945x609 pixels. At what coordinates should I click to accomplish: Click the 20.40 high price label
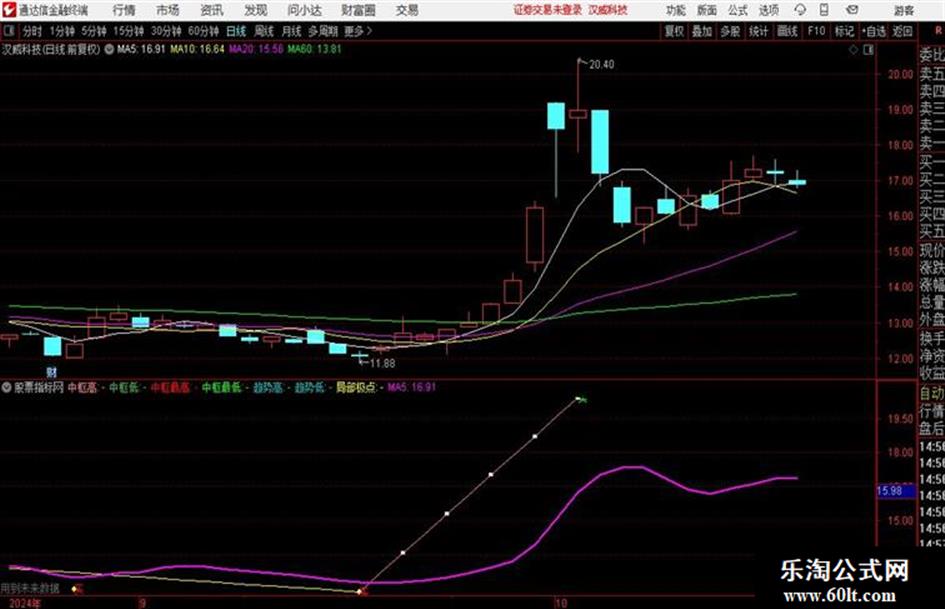coord(601,64)
